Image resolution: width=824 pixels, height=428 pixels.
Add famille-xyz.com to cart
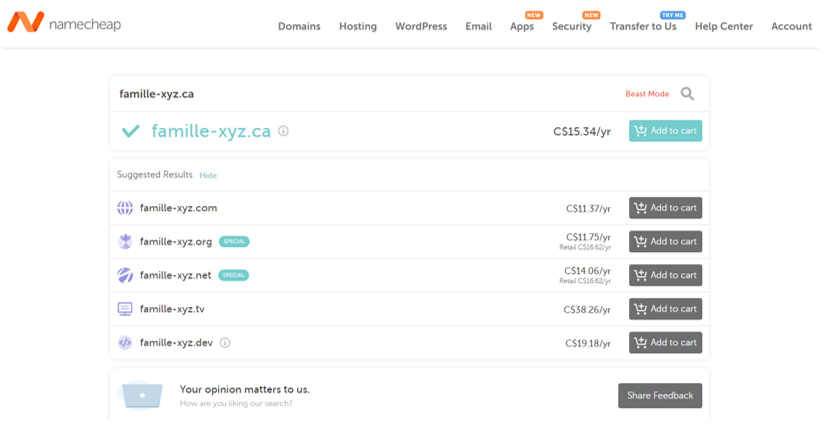pos(665,208)
